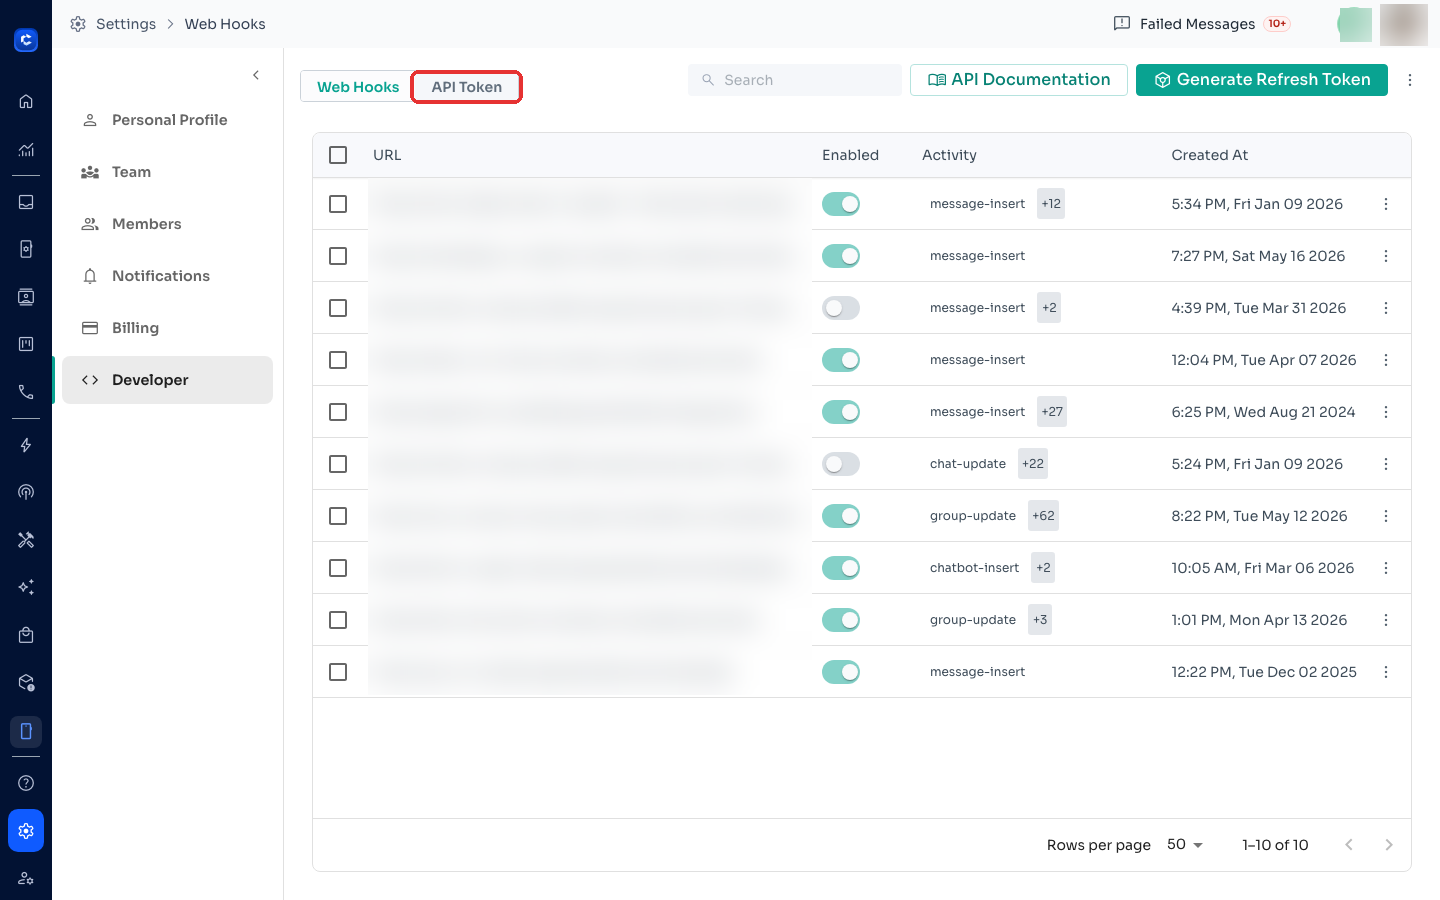Click Settings breadcrumb link

(x=126, y=24)
